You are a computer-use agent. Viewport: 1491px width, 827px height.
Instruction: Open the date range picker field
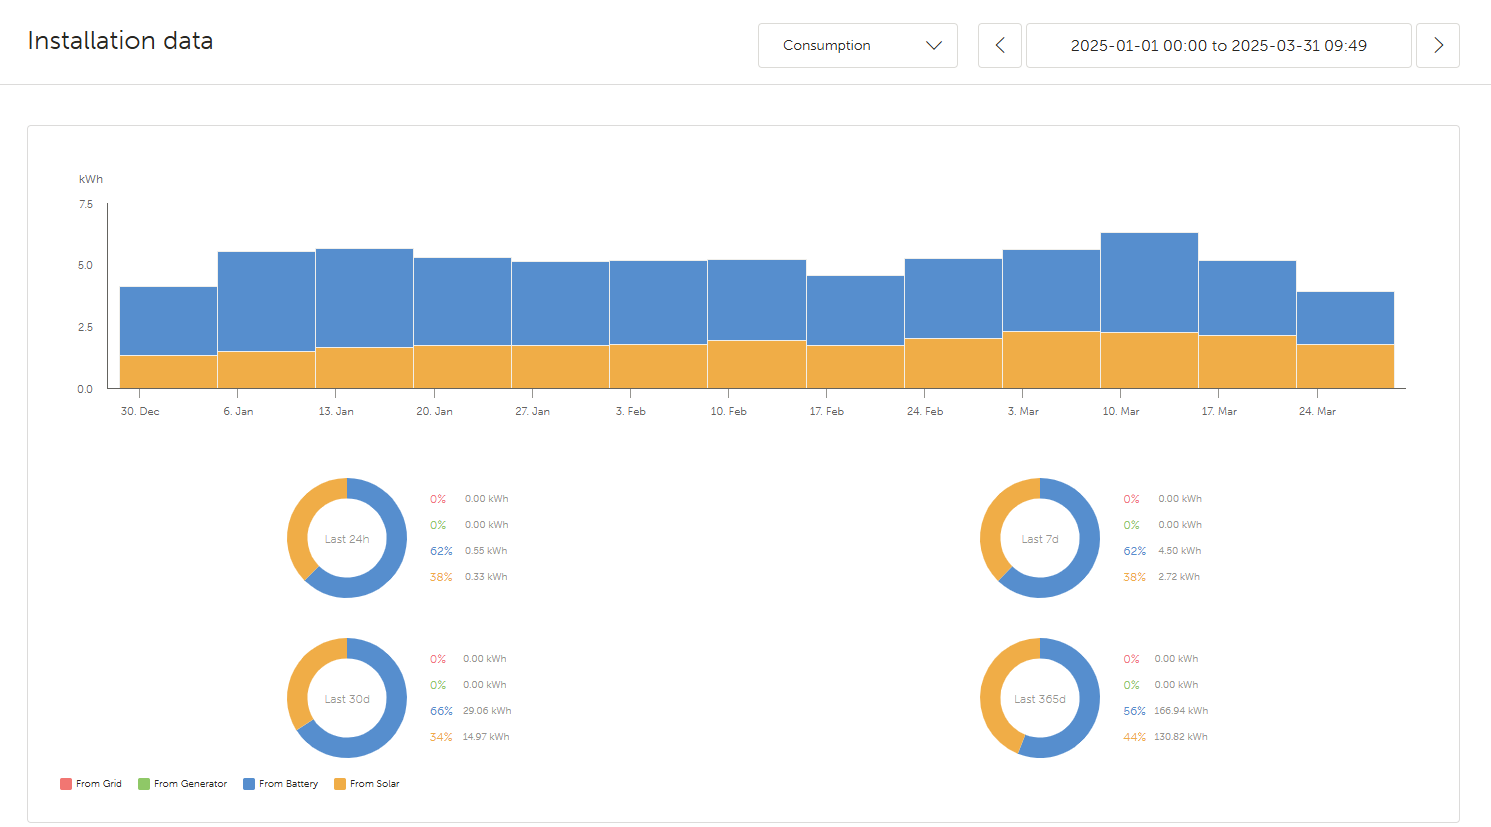[1218, 46]
